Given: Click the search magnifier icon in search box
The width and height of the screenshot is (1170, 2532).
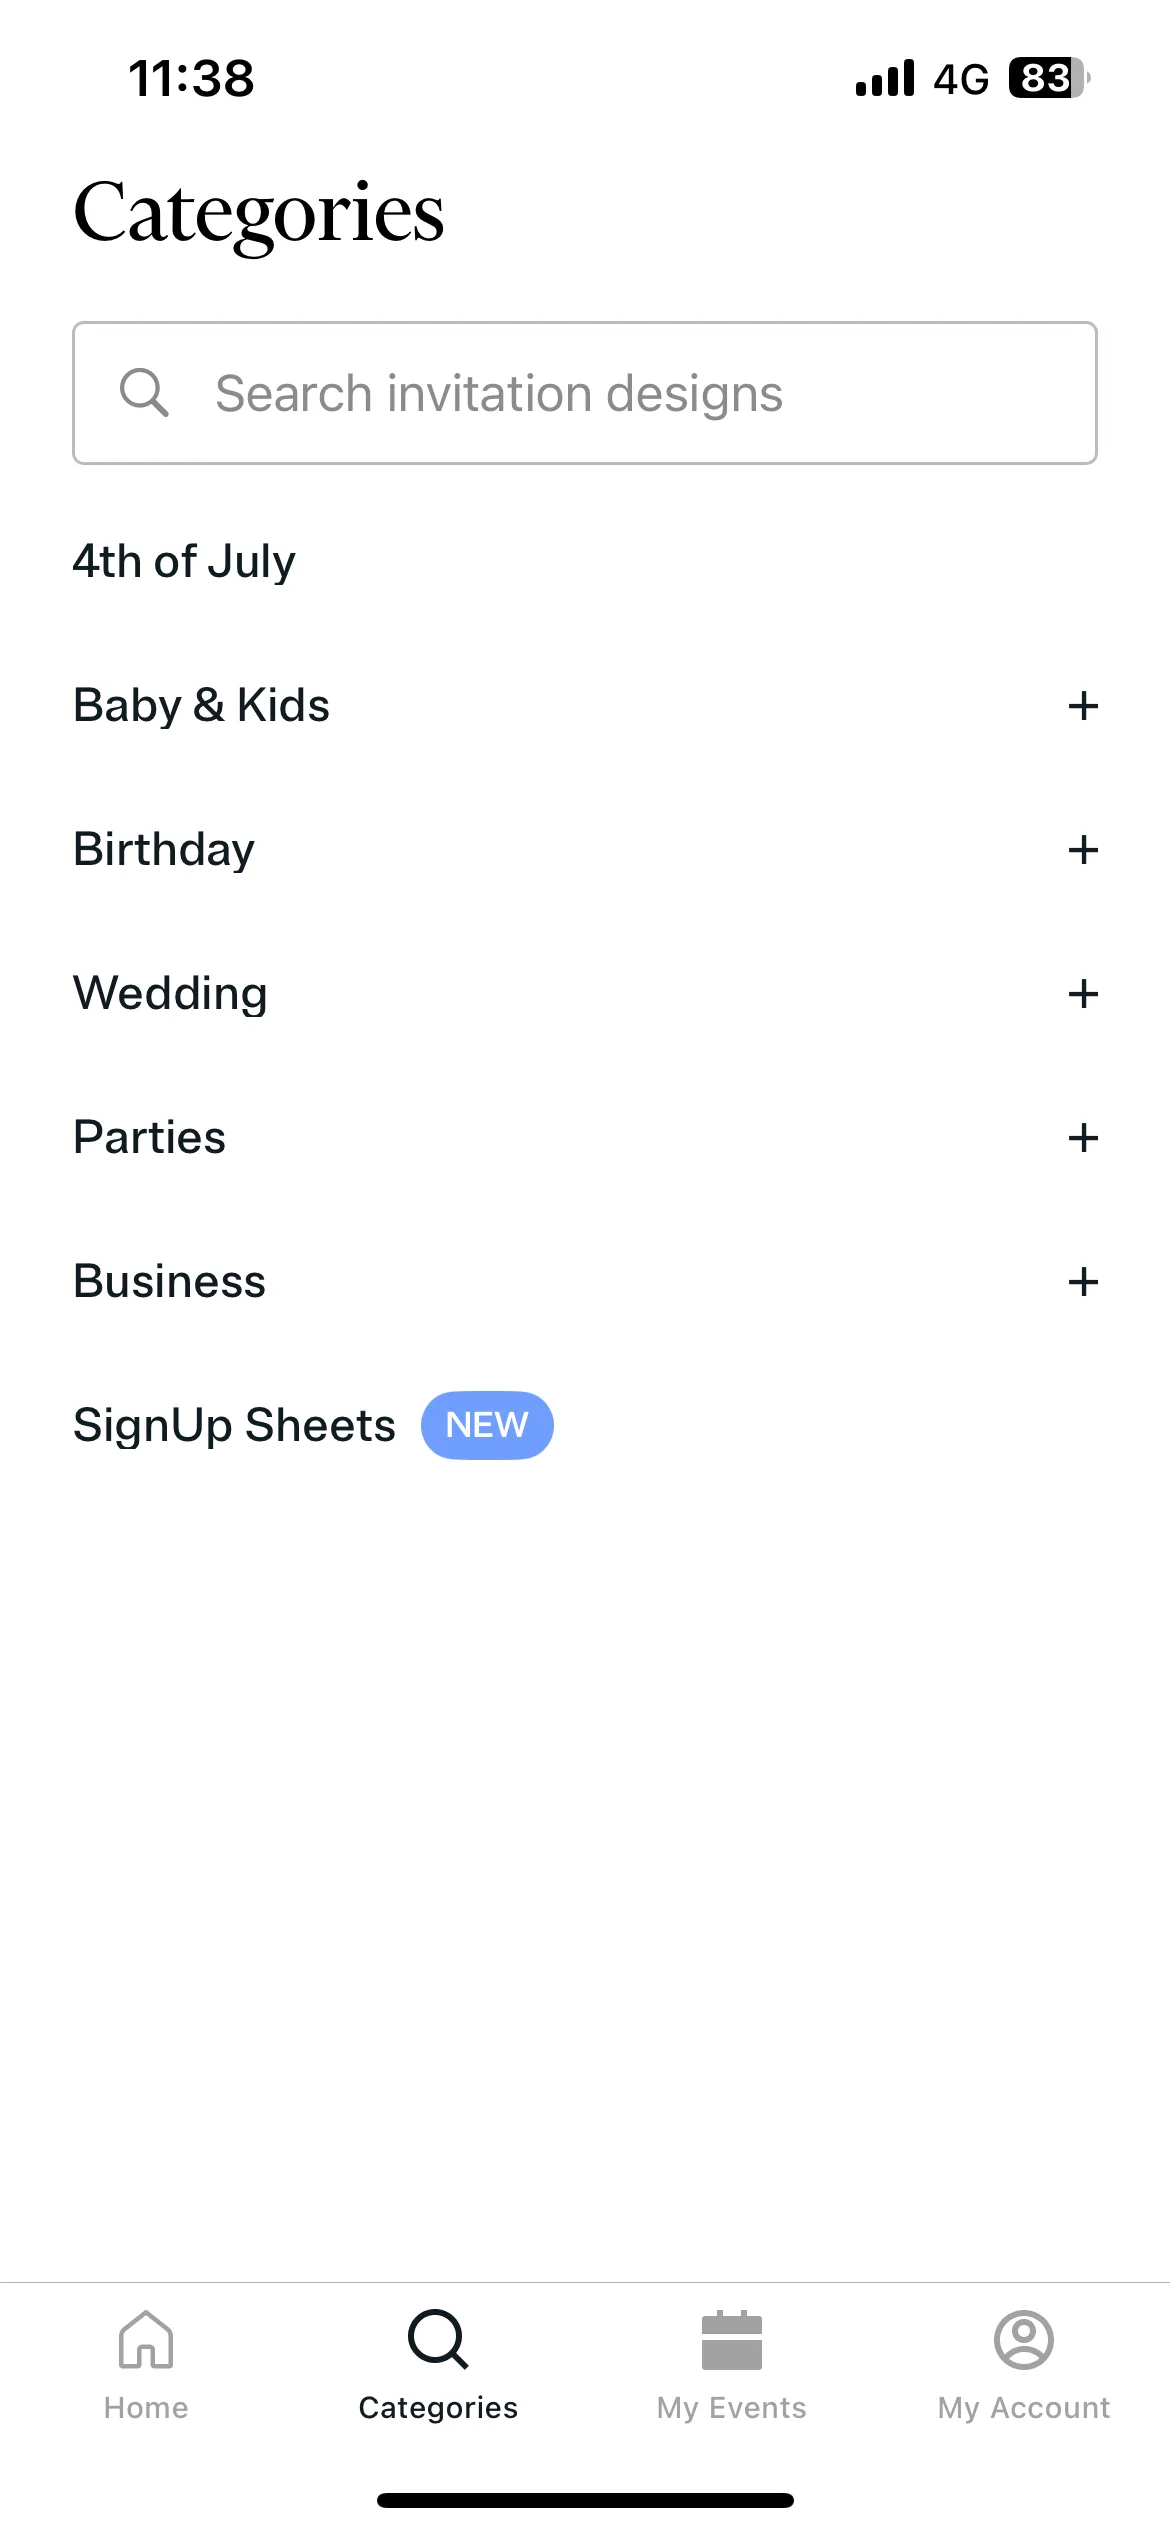Looking at the screenshot, I should (x=144, y=392).
